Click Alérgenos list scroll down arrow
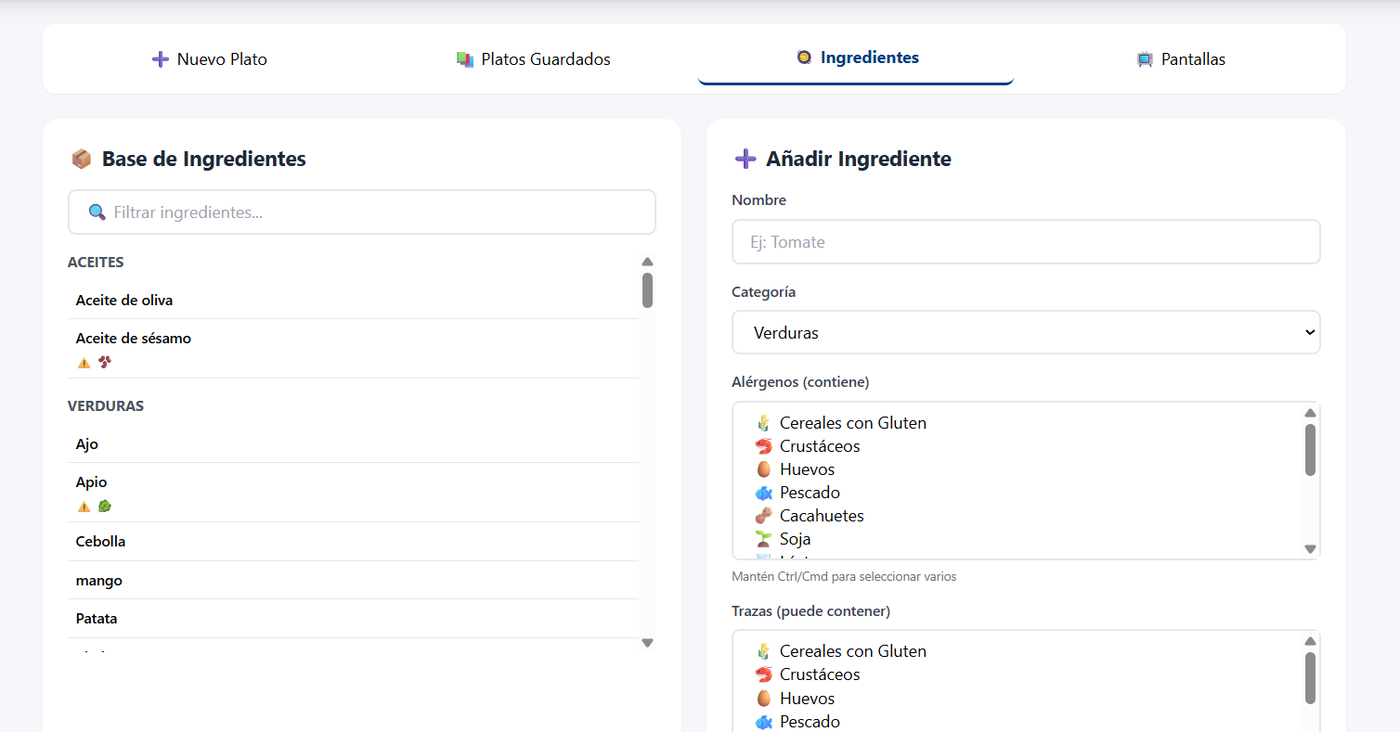The image size is (1400, 732). click(x=1310, y=549)
